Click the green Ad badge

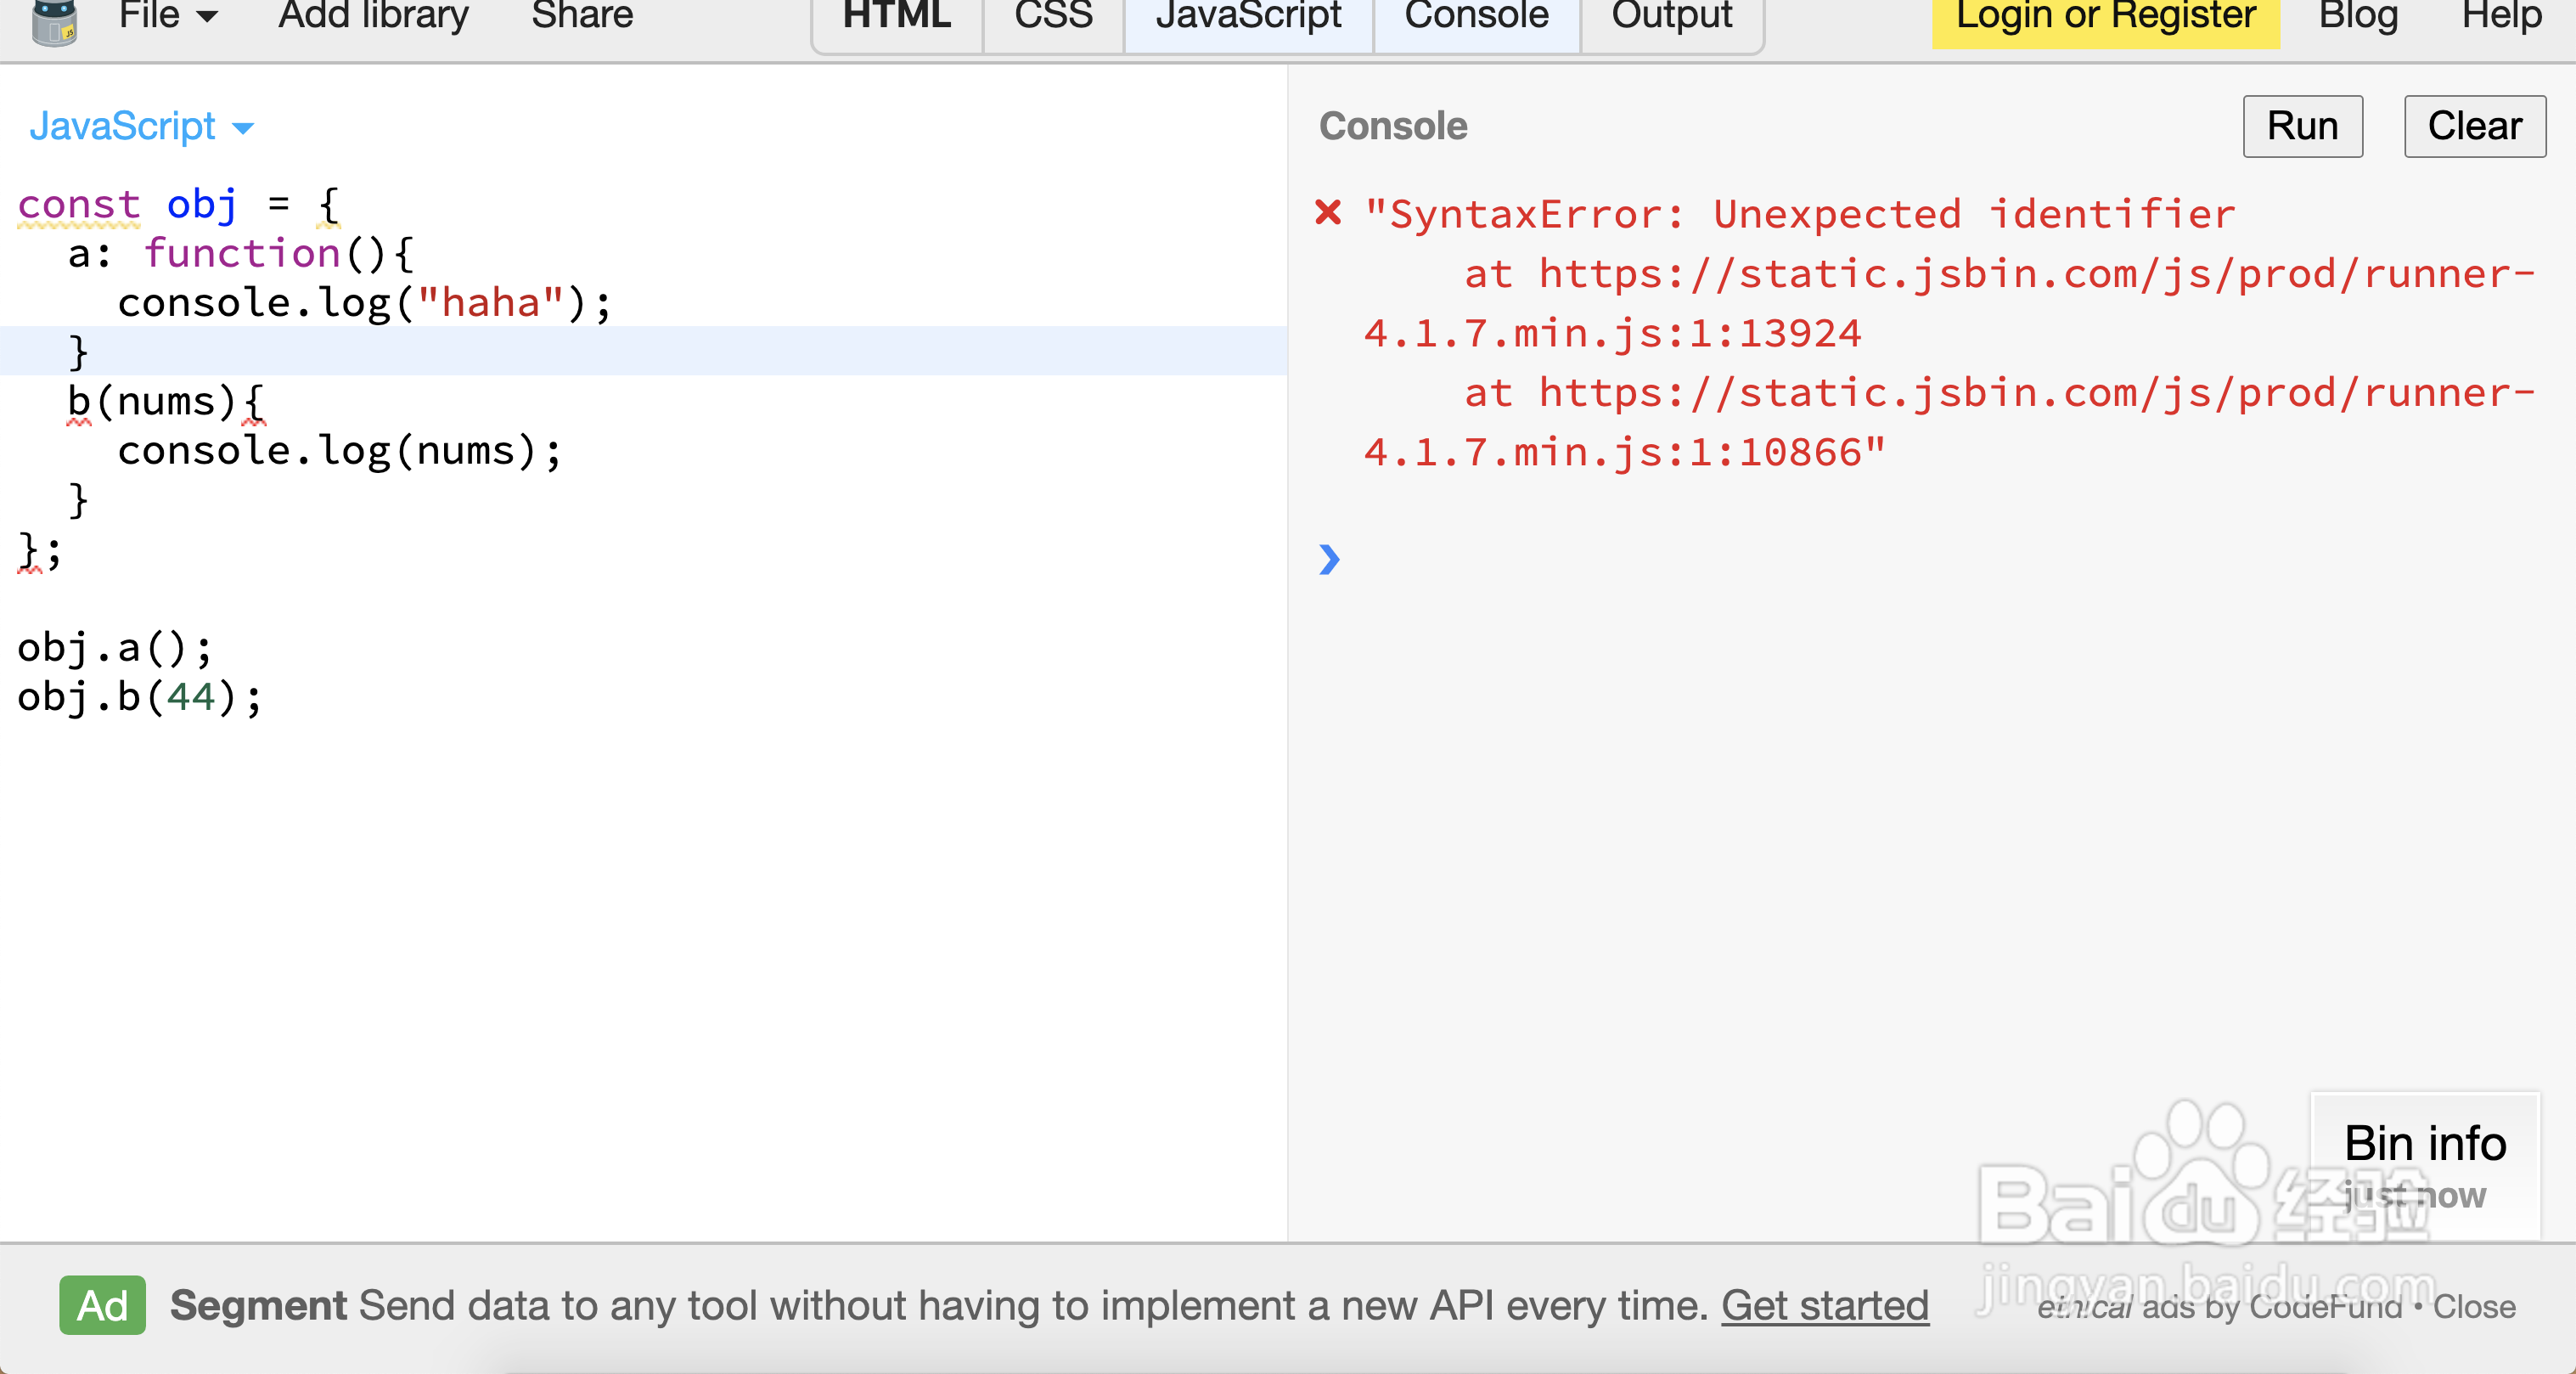click(102, 1305)
